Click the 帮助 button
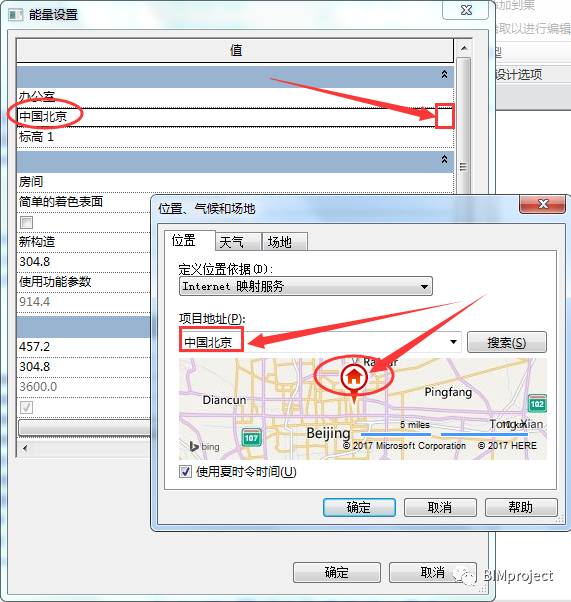 point(521,508)
